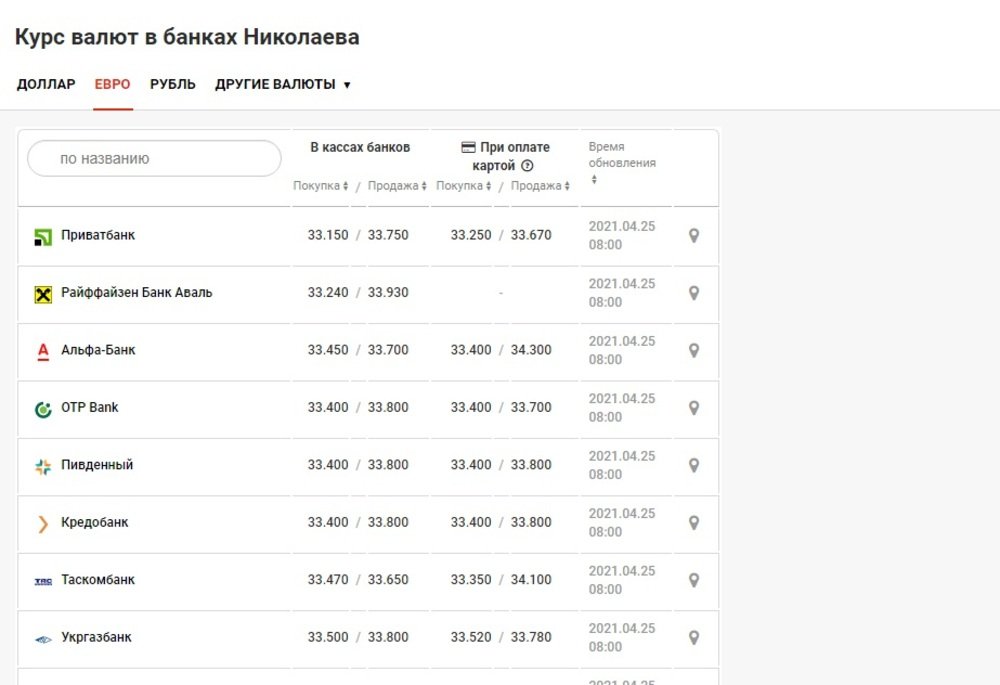Open Таскомбанк location pin
Screen dimensions: 1000x685
pyautogui.click(x=694, y=580)
